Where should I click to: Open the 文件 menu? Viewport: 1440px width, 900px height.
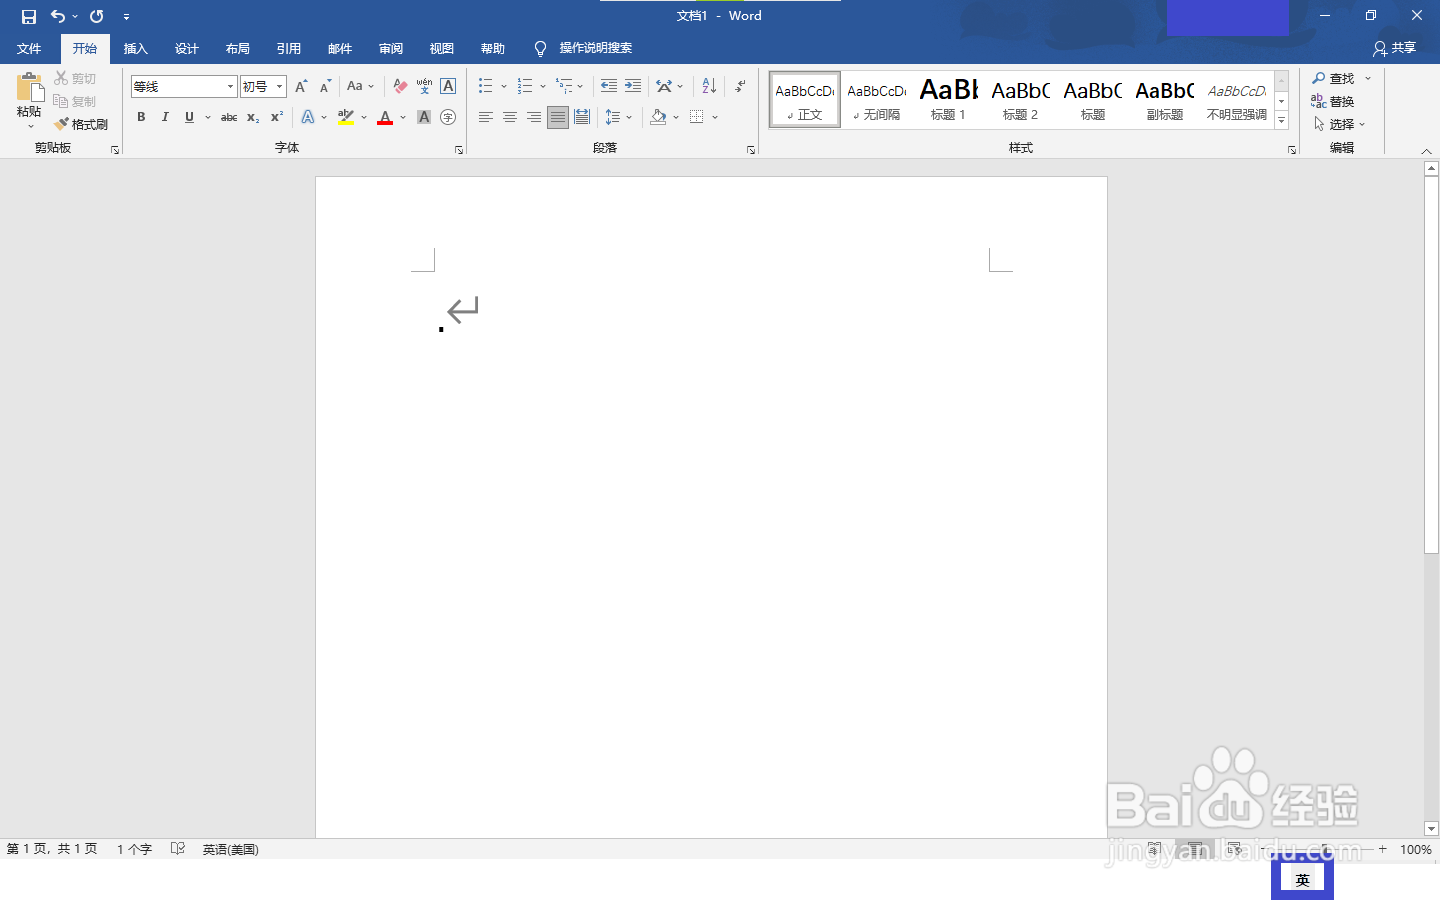click(29, 48)
